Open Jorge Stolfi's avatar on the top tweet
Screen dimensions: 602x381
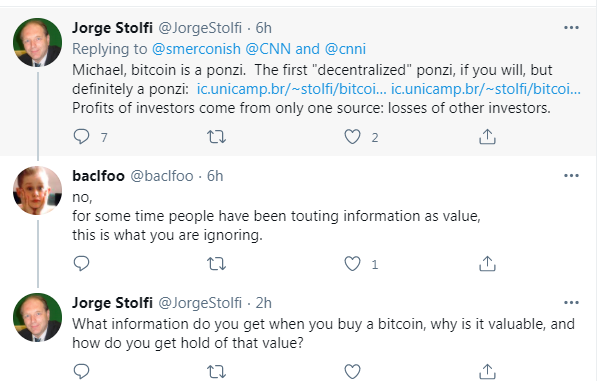(x=38, y=42)
